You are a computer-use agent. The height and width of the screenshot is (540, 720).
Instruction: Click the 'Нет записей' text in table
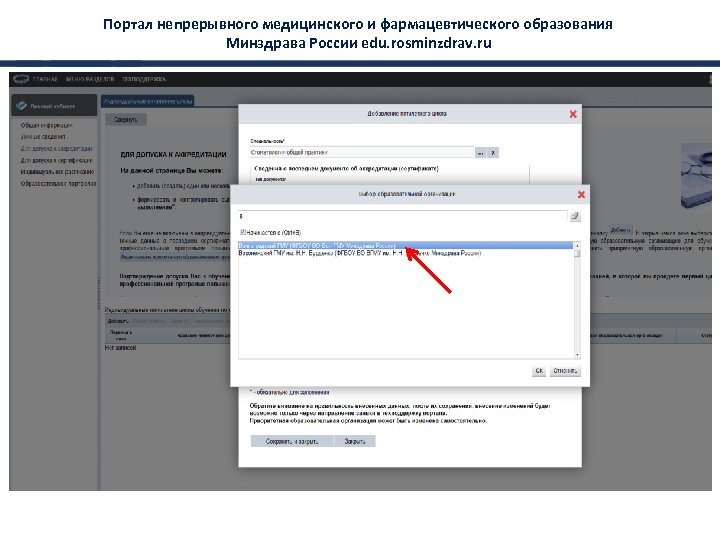tap(120, 348)
